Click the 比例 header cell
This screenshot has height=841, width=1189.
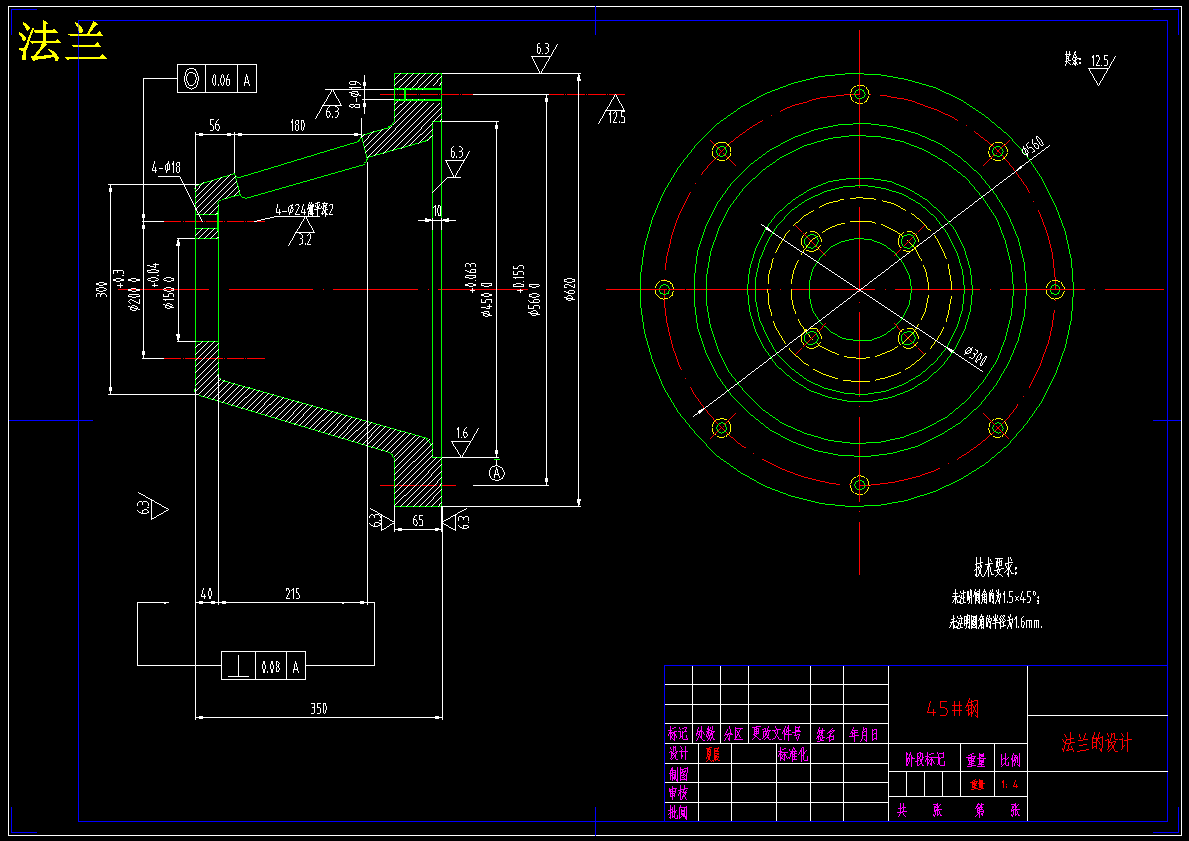[1010, 760]
